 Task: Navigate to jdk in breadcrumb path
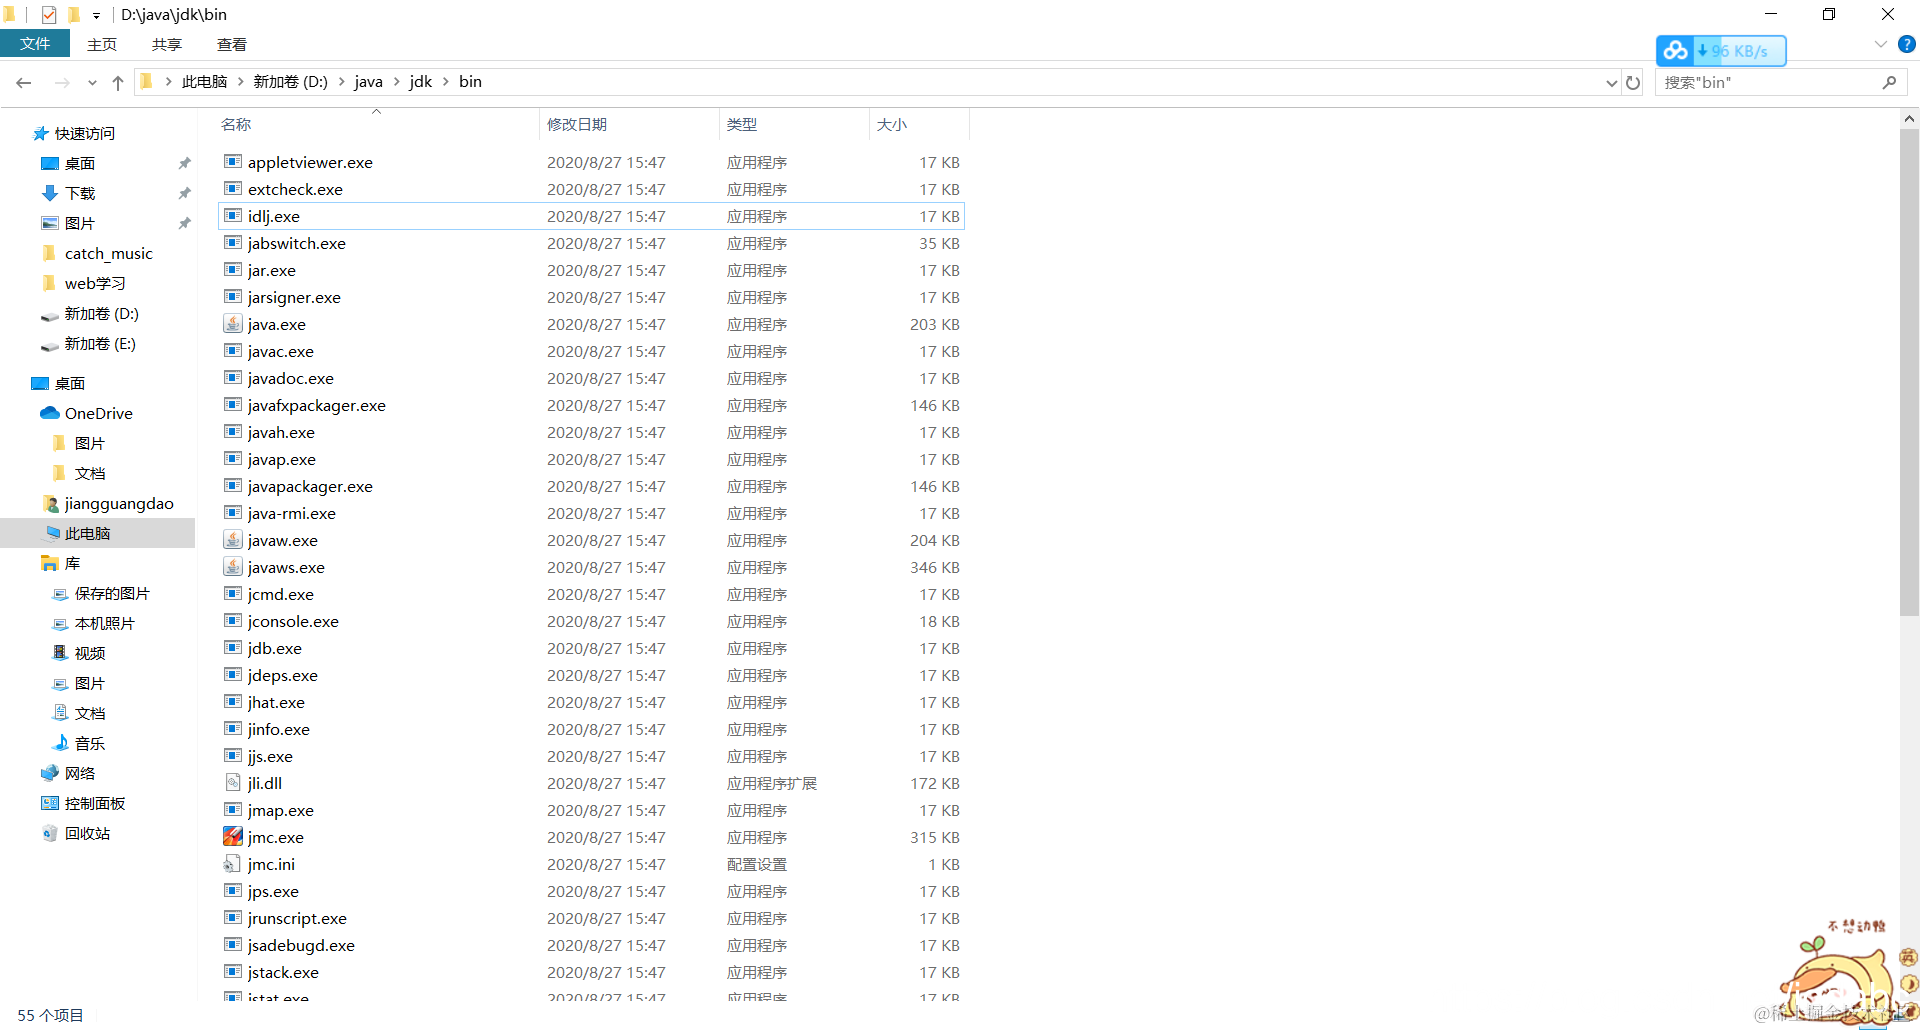coord(421,82)
